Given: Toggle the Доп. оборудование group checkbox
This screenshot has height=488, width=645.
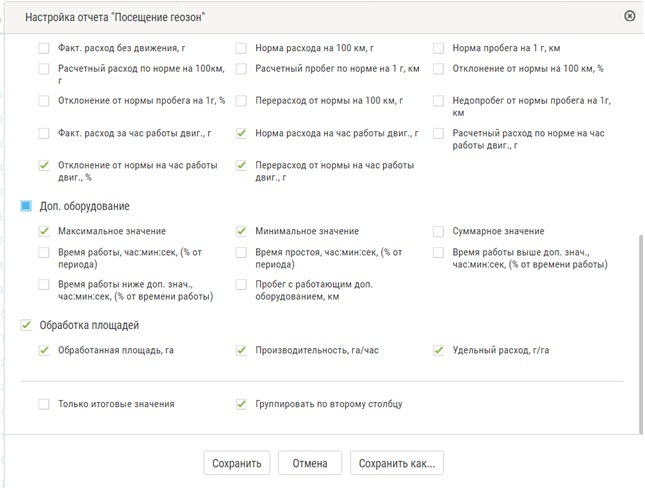Looking at the screenshot, I should (x=26, y=206).
